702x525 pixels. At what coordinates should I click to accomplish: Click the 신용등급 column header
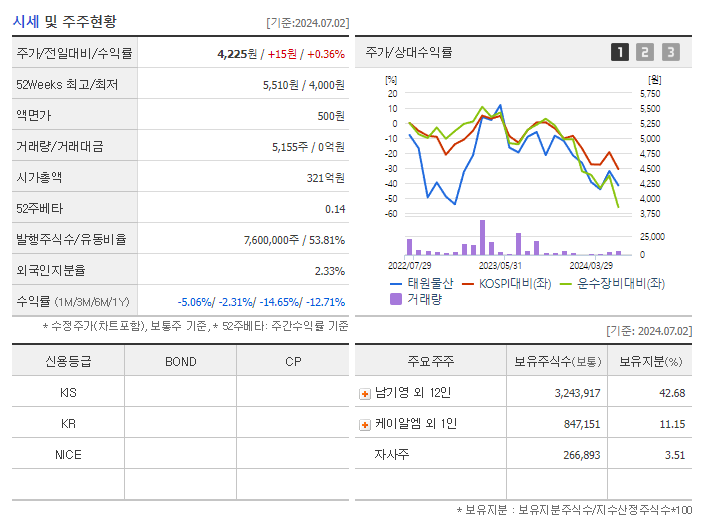pyautogui.click(x=68, y=361)
